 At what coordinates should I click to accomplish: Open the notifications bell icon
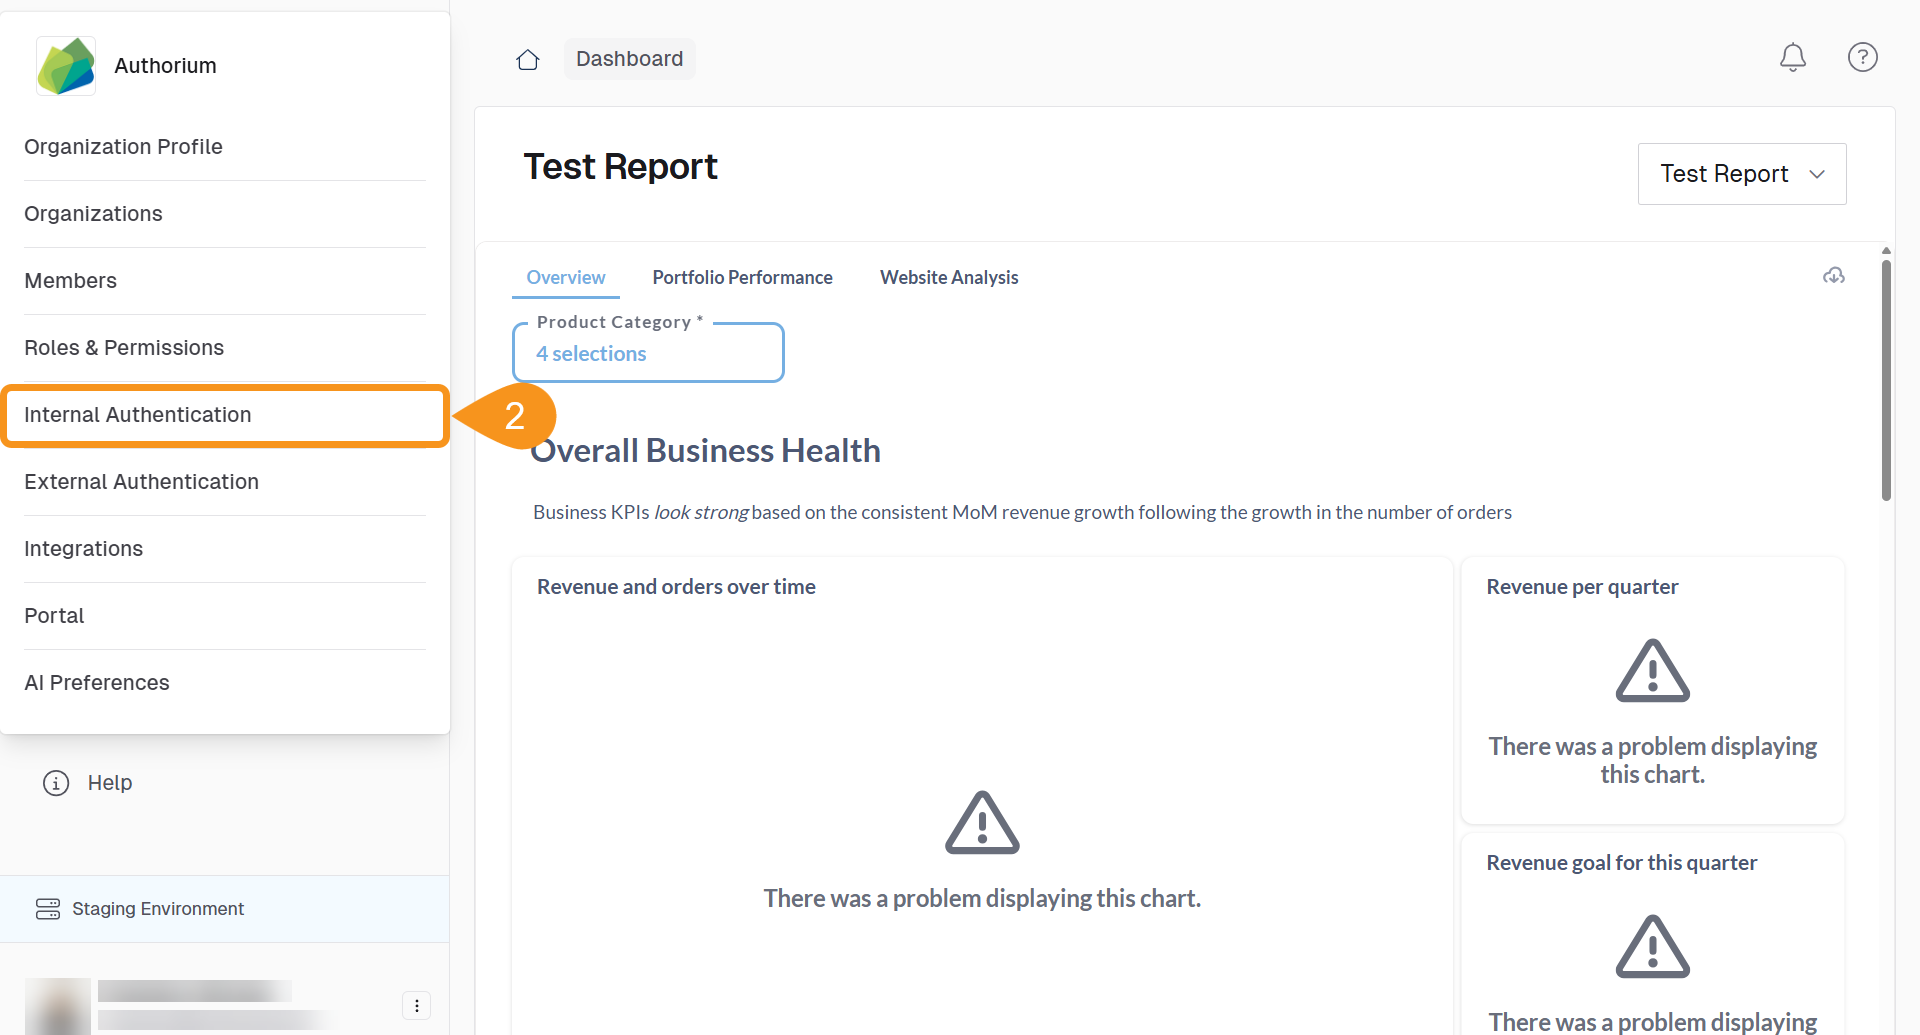coord(1792,57)
